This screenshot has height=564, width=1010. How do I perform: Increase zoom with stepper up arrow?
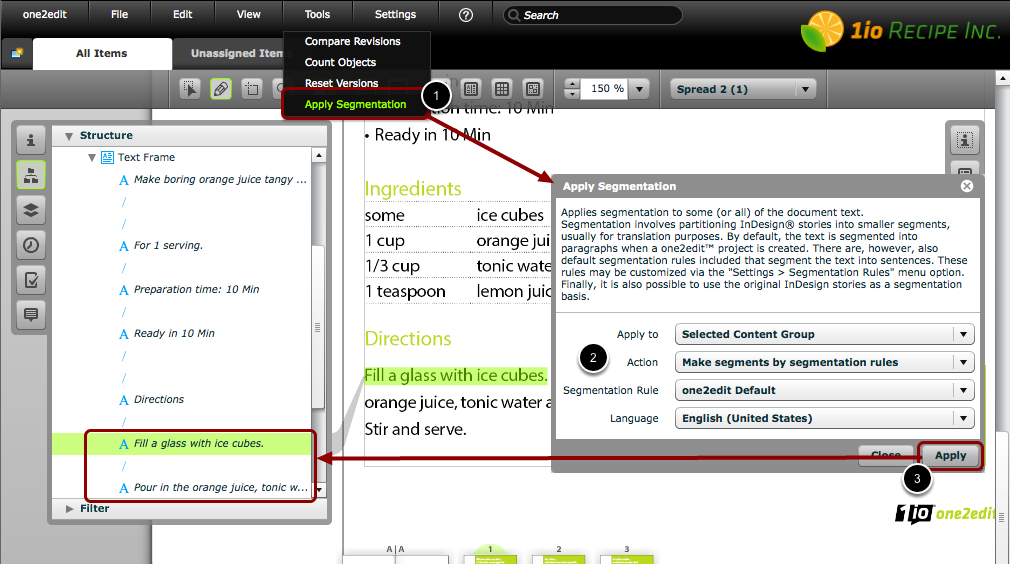coord(572,84)
